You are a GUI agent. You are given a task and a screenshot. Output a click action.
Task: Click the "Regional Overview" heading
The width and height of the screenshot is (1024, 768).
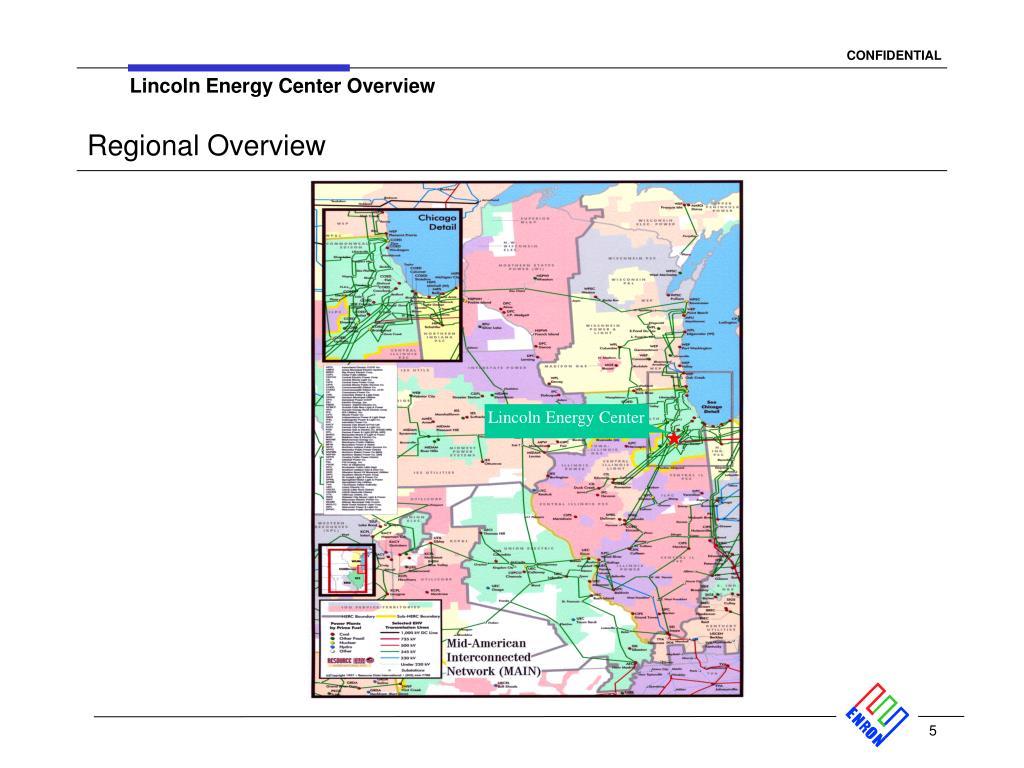point(206,146)
